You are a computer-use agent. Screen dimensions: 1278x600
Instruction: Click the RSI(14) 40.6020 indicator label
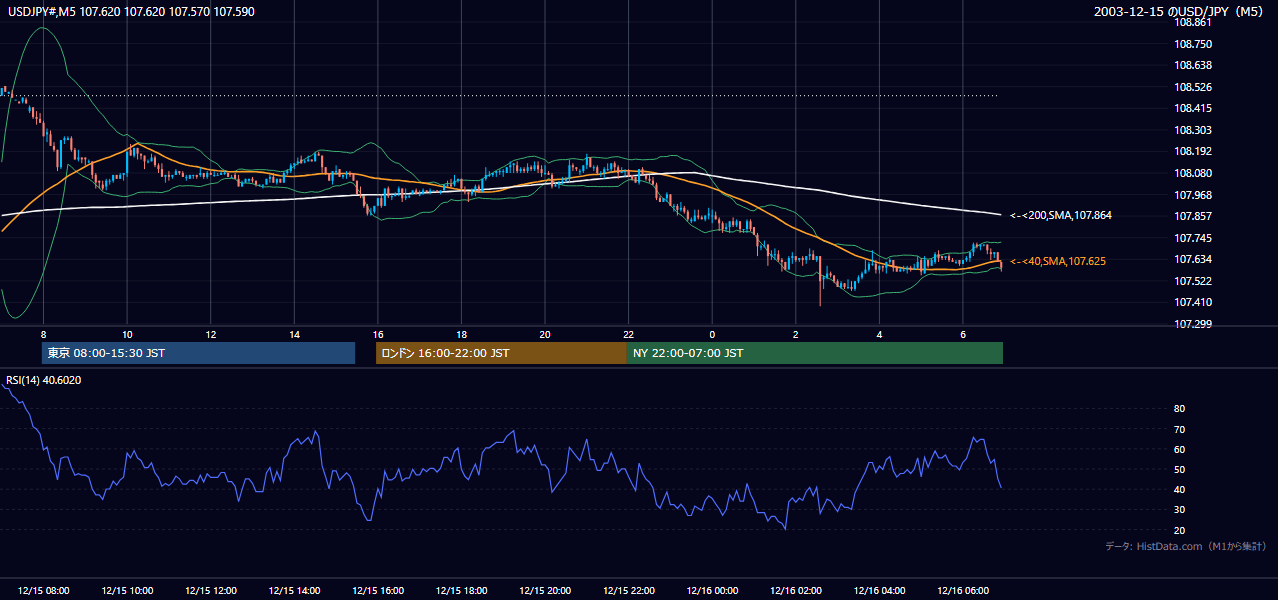[x=44, y=380]
